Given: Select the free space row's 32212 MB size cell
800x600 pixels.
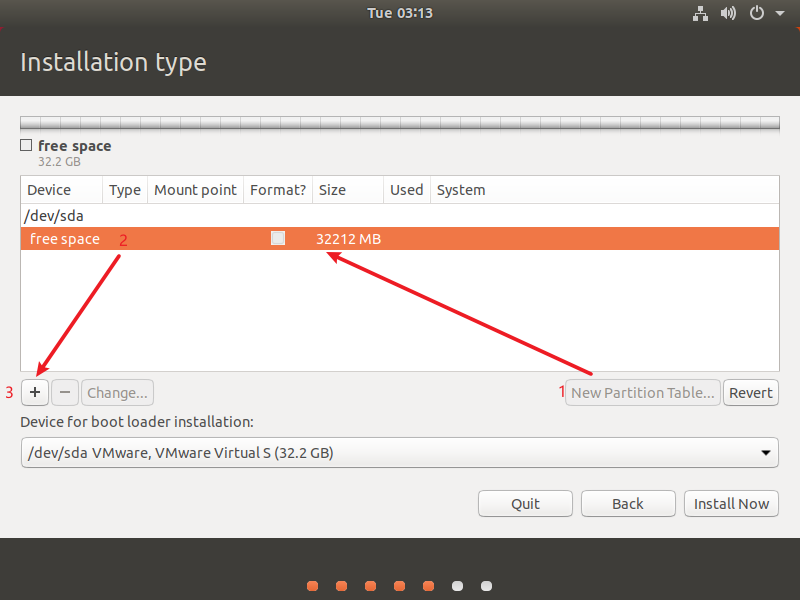Looking at the screenshot, I should tap(348, 239).
